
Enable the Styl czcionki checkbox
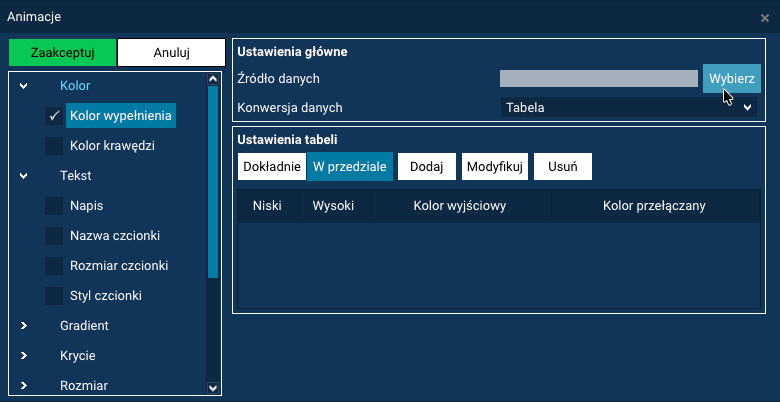[x=54, y=296]
